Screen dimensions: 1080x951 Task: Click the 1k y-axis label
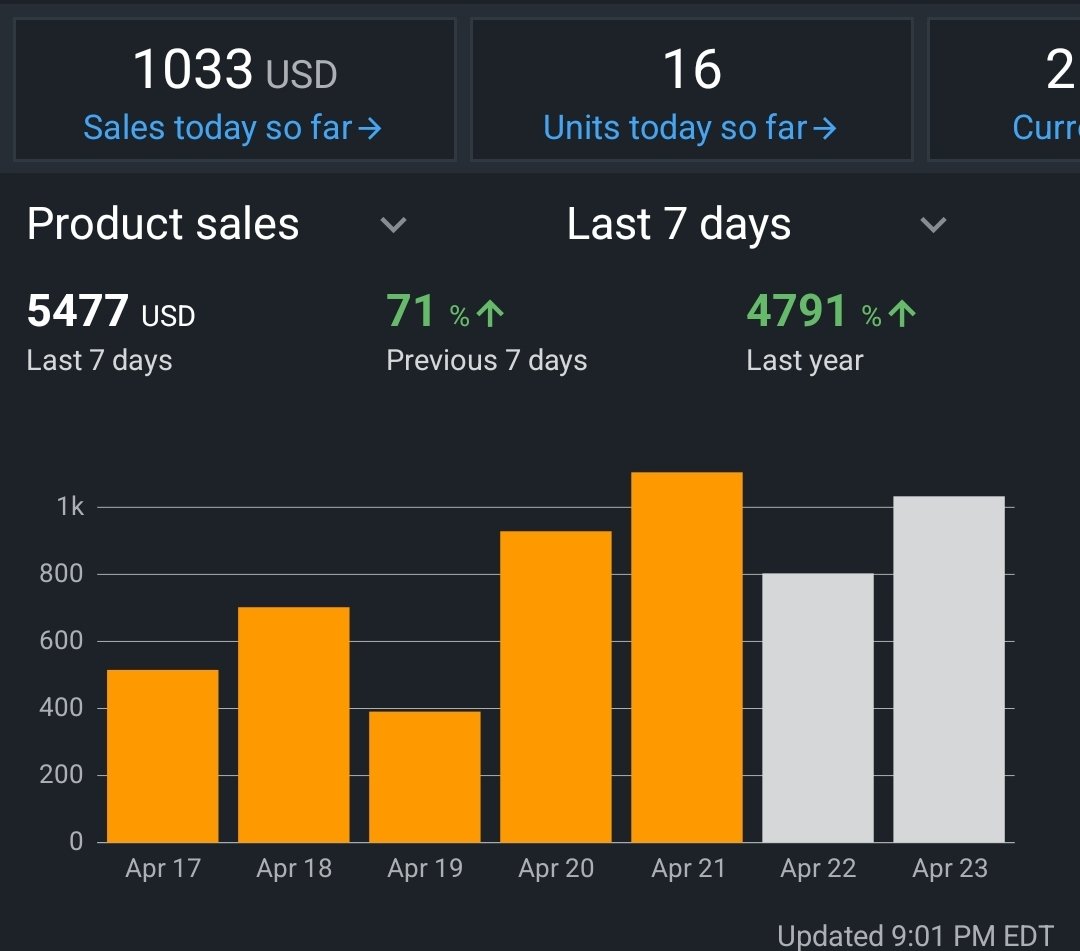click(70, 507)
